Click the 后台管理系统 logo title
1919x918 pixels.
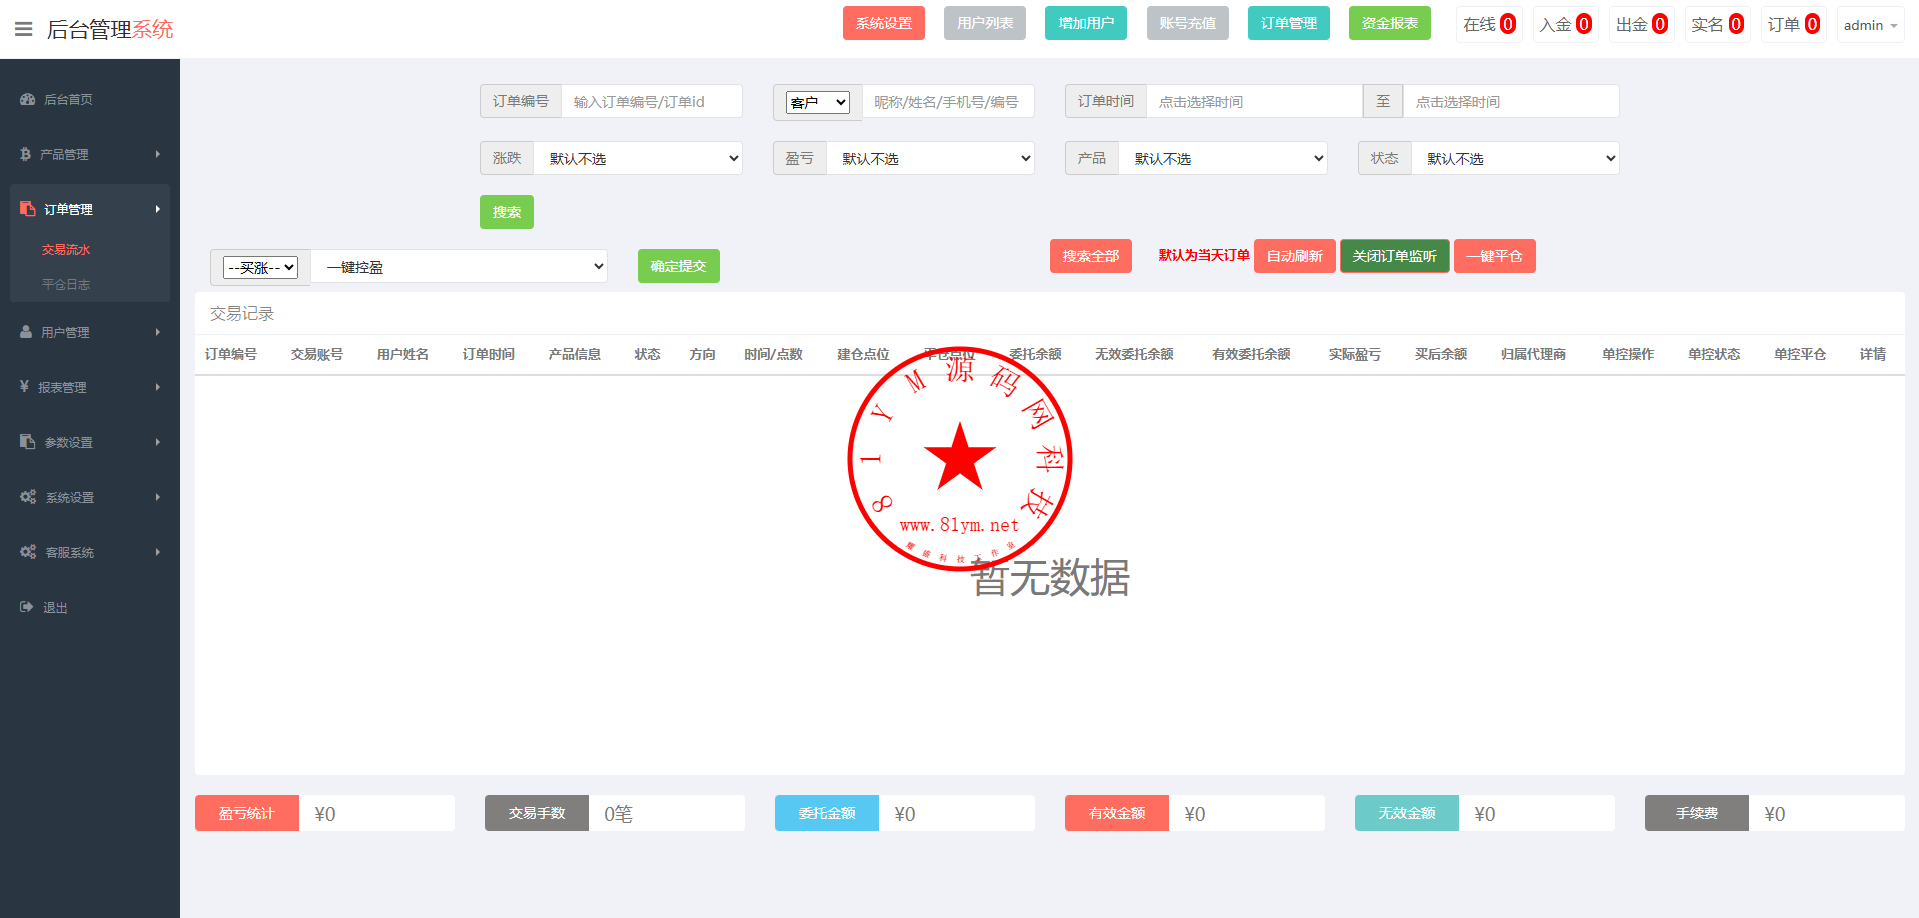coord(110,29)
